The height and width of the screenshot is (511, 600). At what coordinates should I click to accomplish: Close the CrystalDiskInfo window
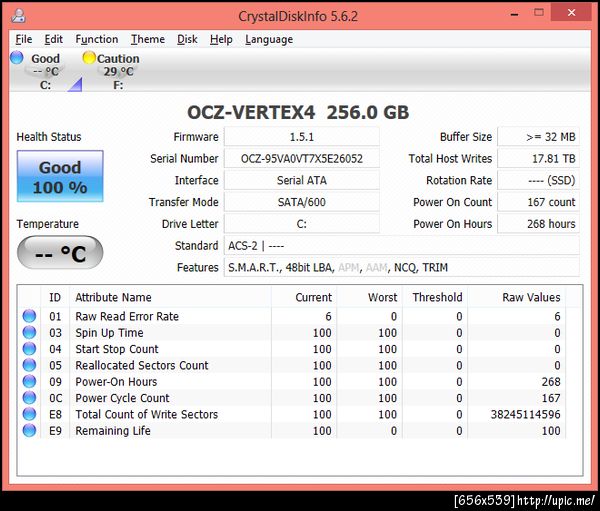pyautogui.click(x=572, y=13)
